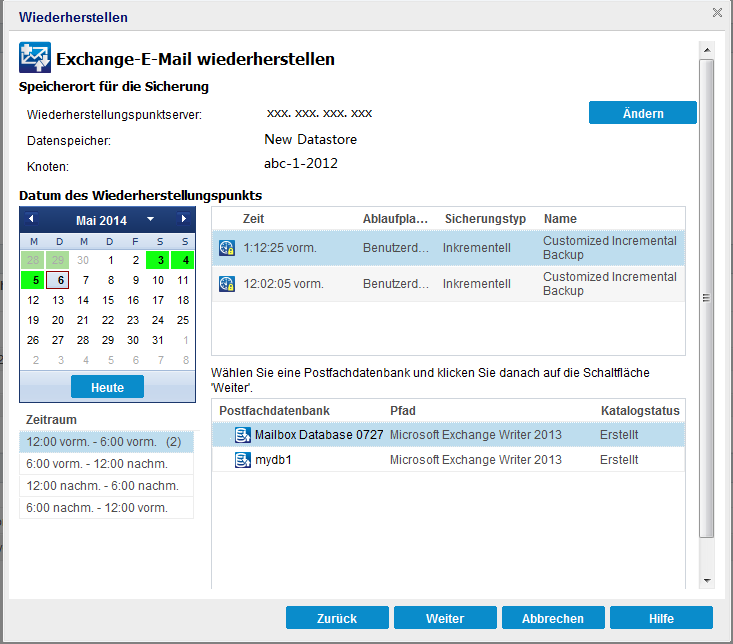Viewport: 733px width, 644px height.
Task: Click the Abbrechen button
Action: (553, 618)
